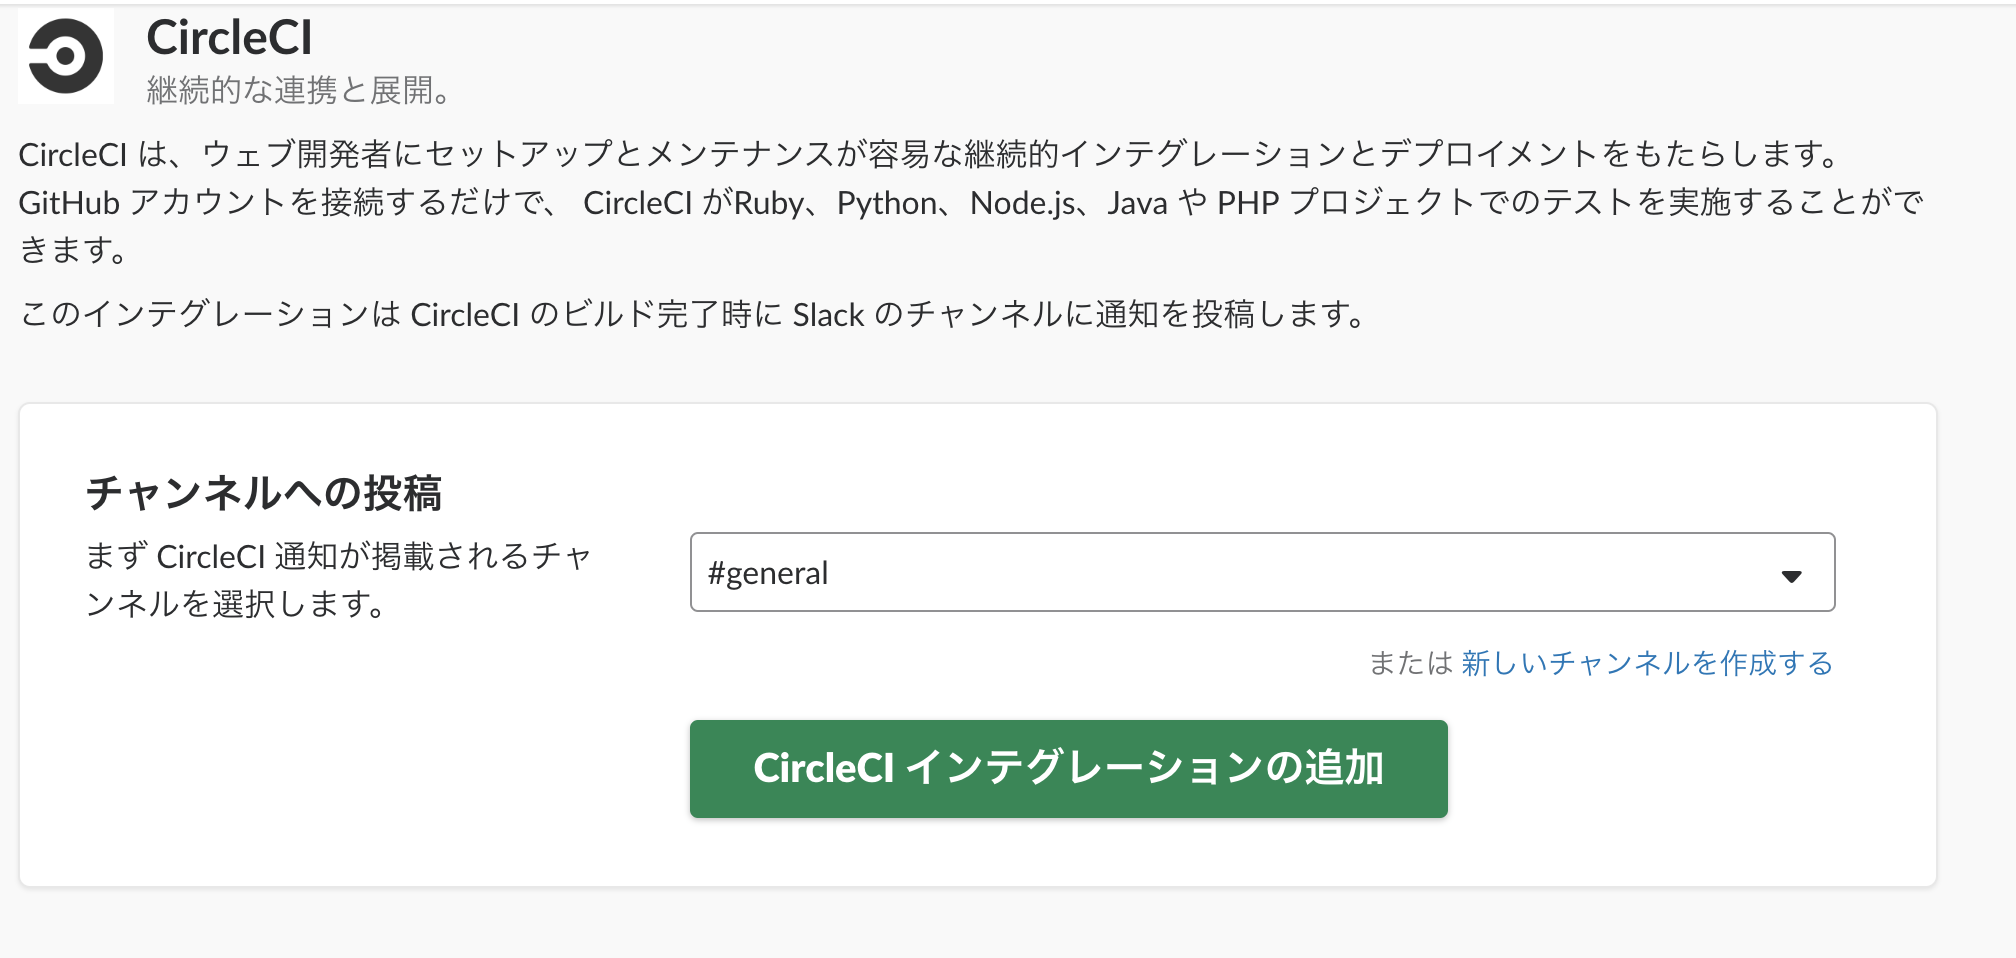Click the word Slack in the description
The height and width of the screenshot is (958, 2016).
[828, 315]
